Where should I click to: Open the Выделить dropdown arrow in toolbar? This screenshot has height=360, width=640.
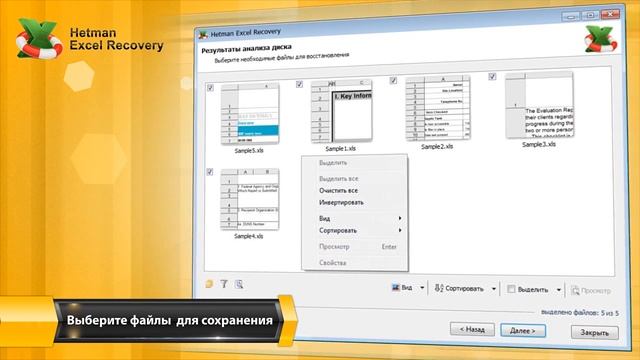pyautogui.click(x=558, y=290)
